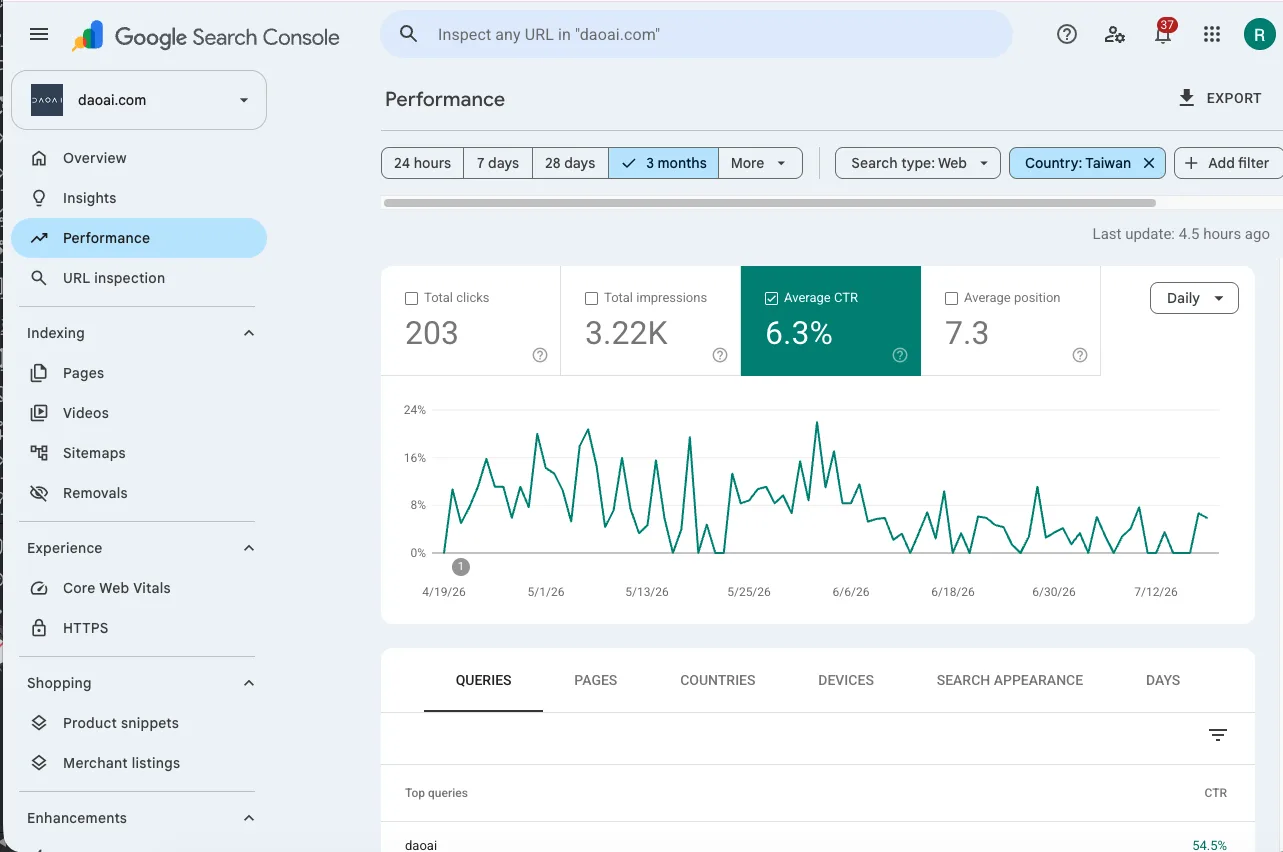The image size is (1283, 852).
Task: Switch to the COUNTRIES tab
Action: click(x=718, y=680)
